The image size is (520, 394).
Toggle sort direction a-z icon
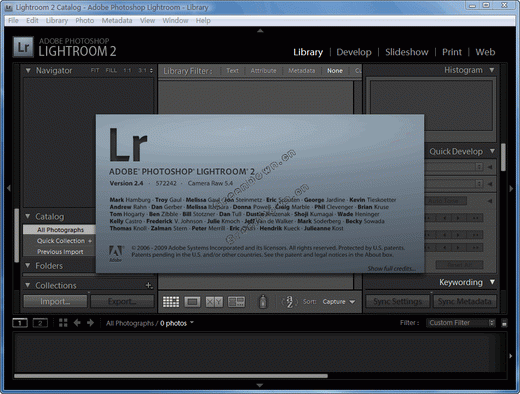point(289,302)
